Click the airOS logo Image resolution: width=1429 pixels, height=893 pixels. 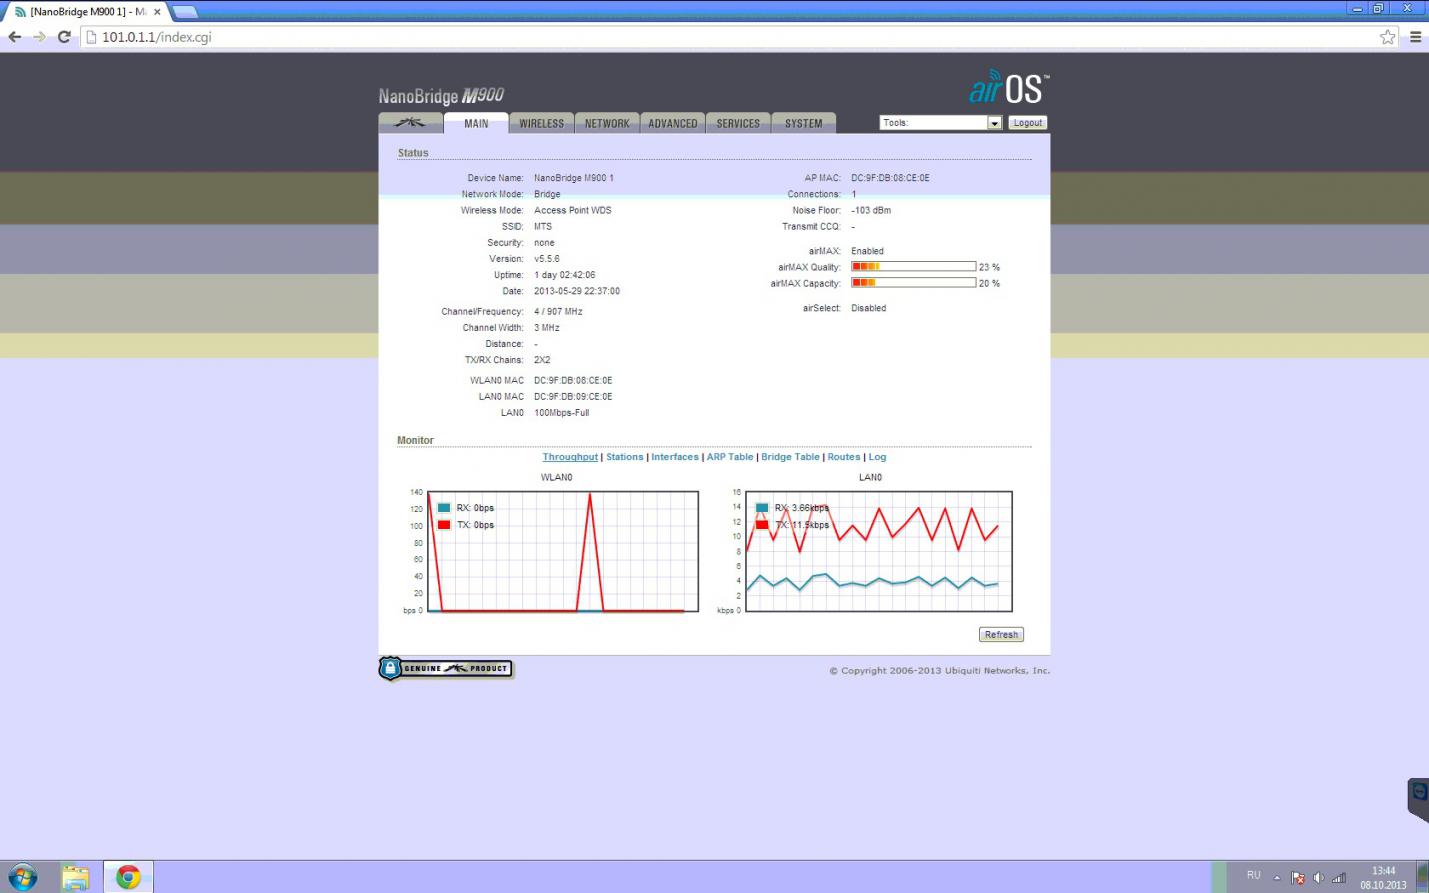click(1009, 88)
